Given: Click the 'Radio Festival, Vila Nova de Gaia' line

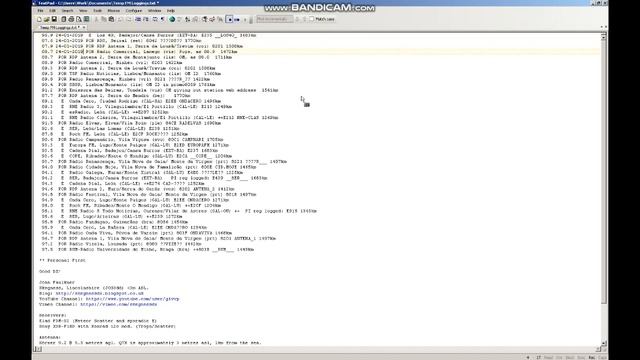Looking at the screenshot, I should [x=149, y=194].
